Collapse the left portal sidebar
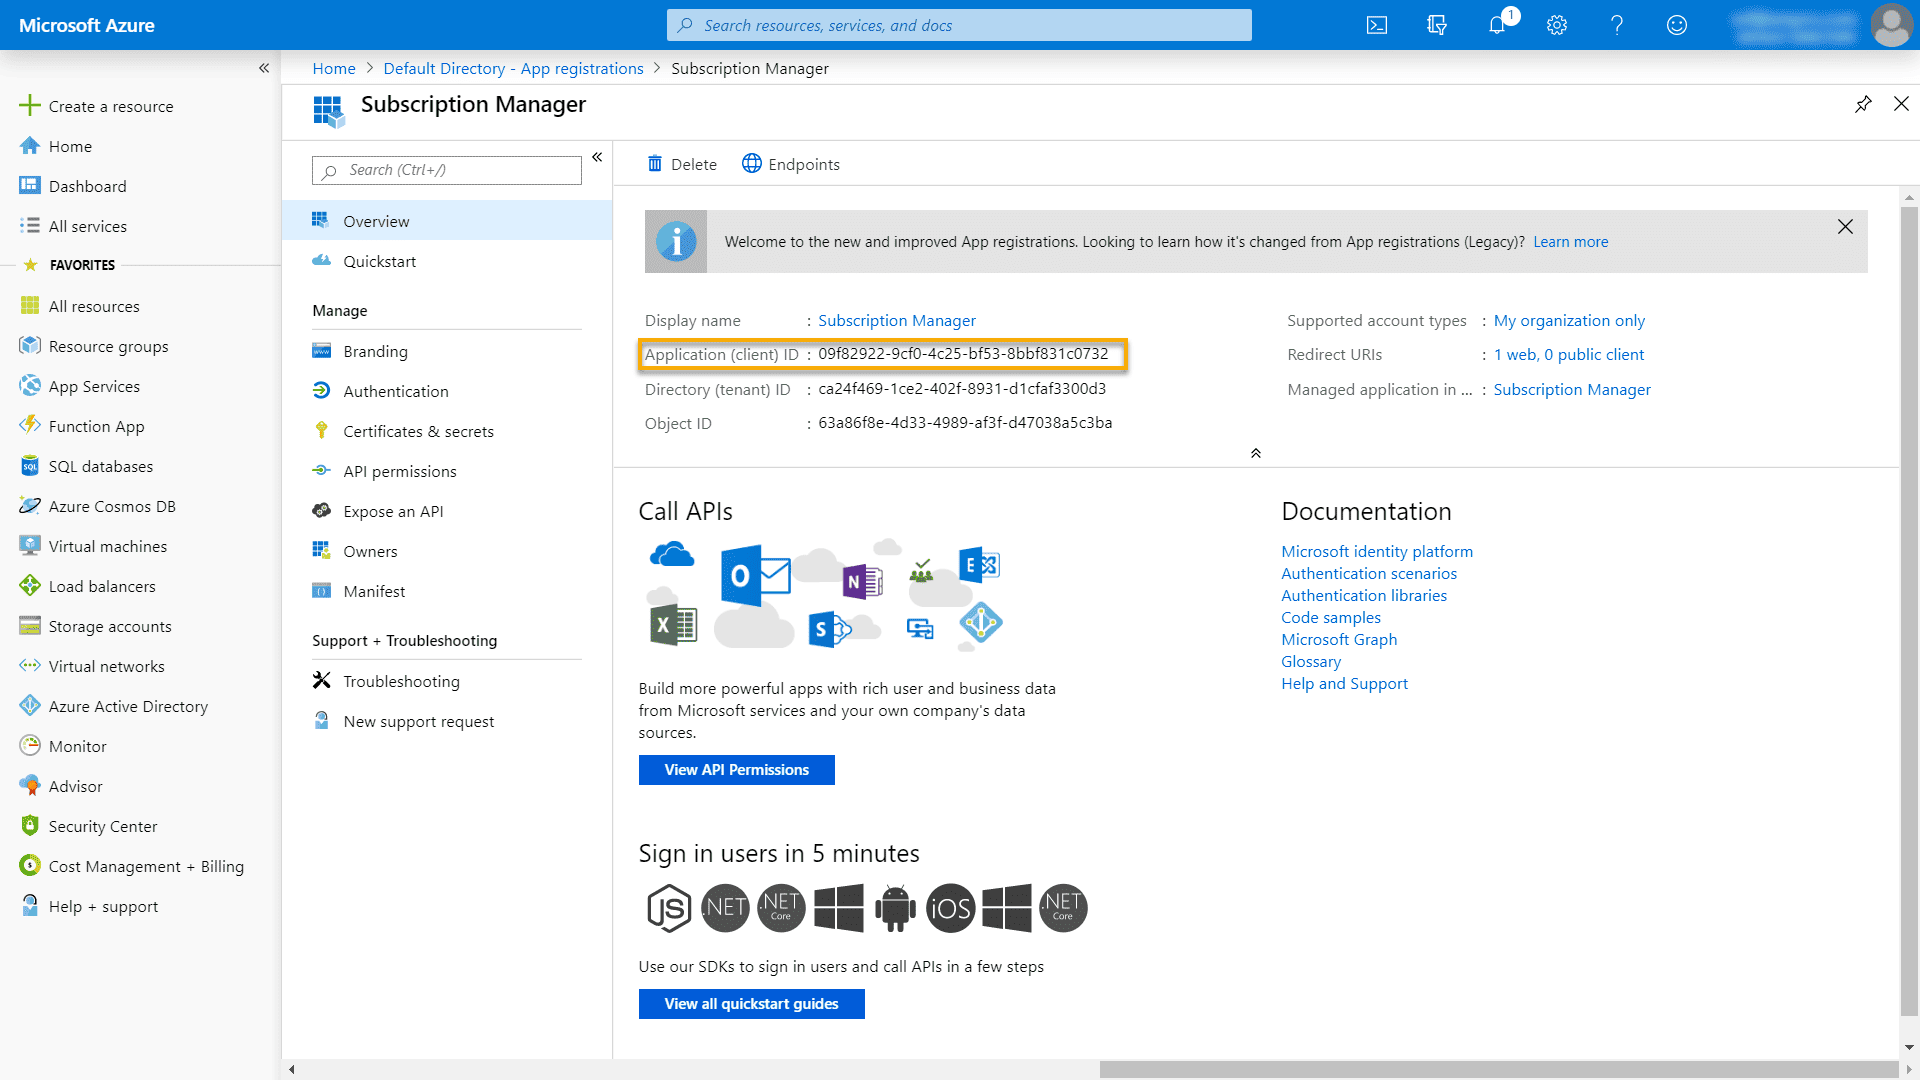Viewport: 1920px width, 1080px height. click(x=264, y=68)
